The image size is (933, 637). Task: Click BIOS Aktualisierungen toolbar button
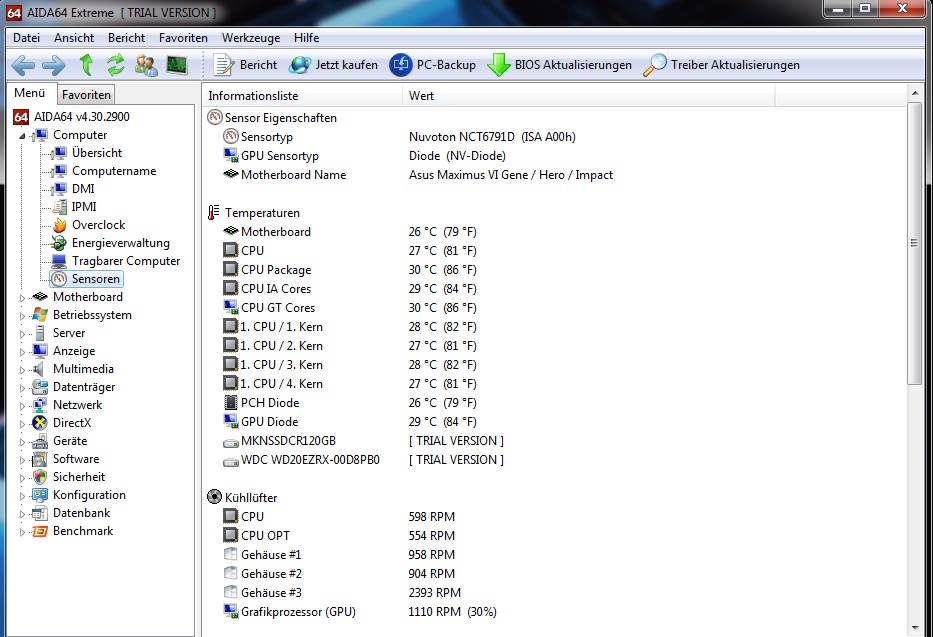point(559,65)
